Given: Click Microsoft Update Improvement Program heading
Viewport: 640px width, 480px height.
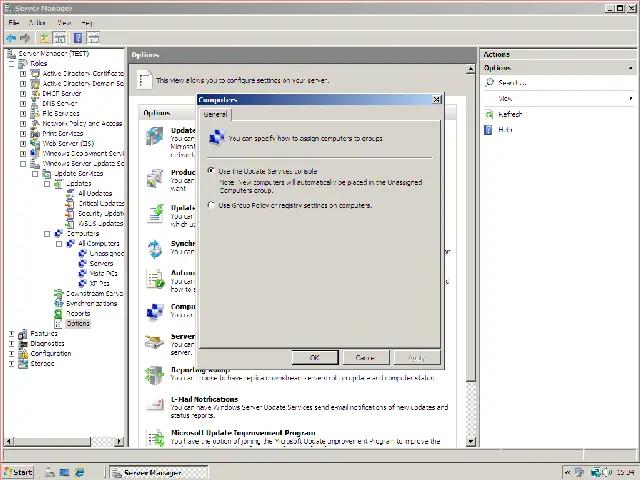Looking at the screenshot, I should 243,433.
